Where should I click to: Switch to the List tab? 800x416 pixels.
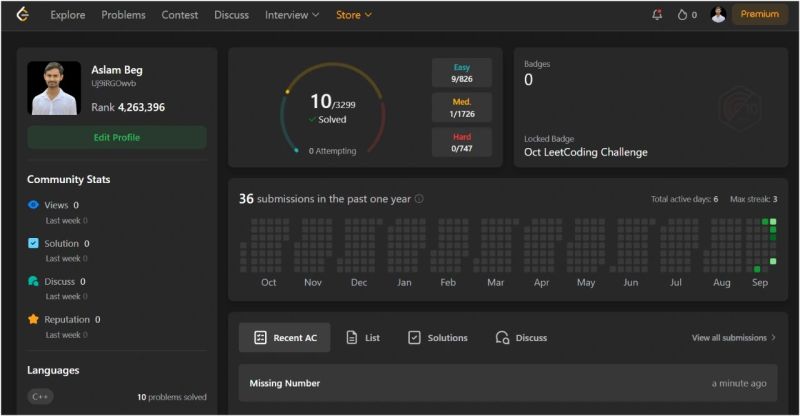pos(363,337)
